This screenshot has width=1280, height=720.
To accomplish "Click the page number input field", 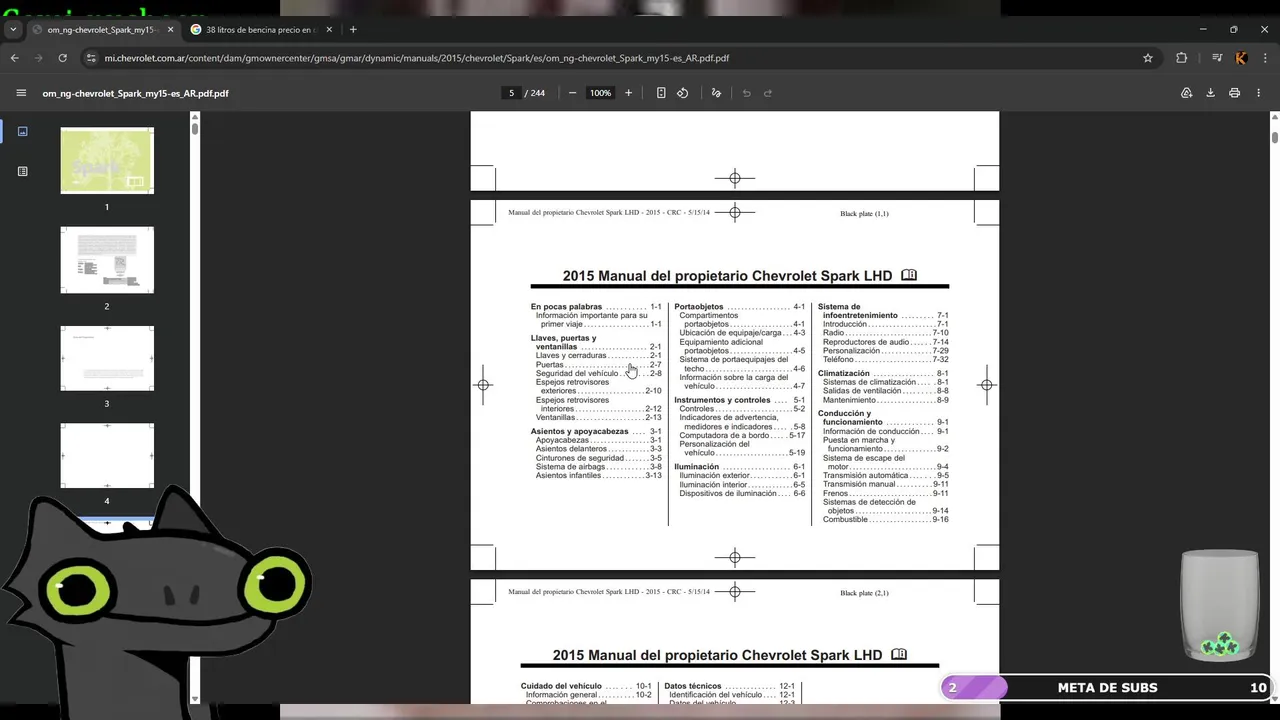I will 511,93.
